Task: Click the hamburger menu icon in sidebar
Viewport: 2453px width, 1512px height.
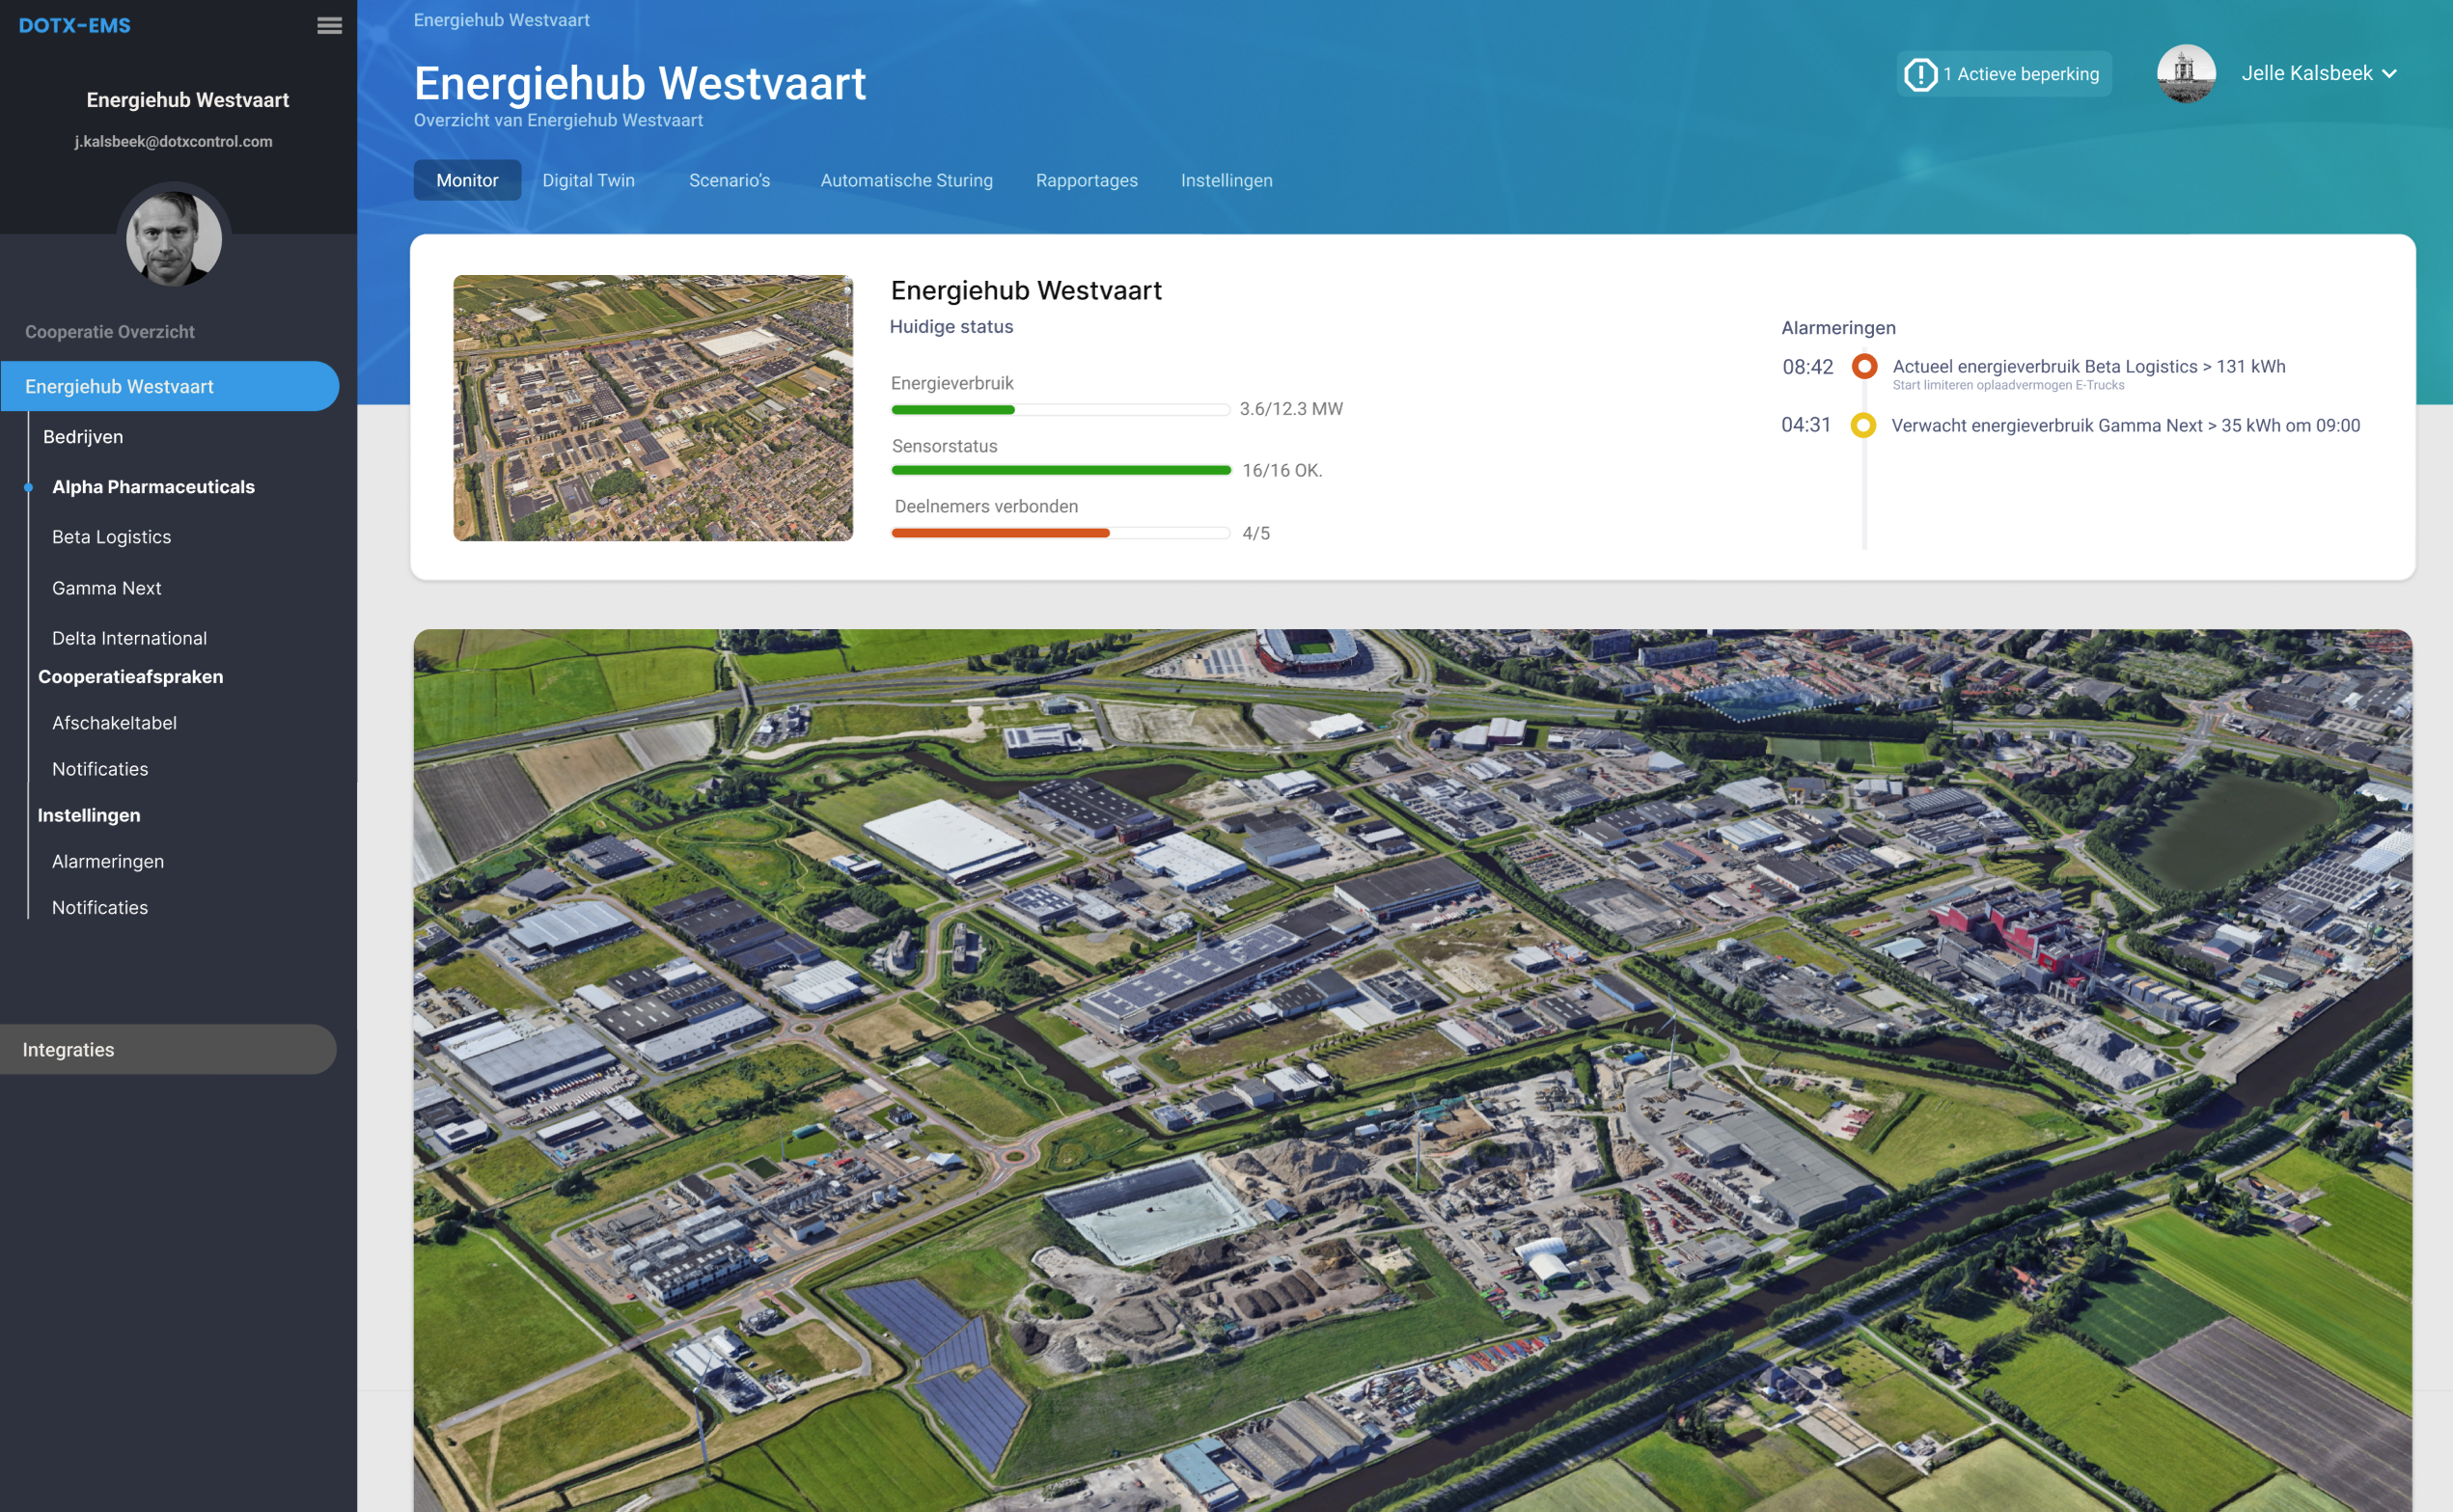Action: [329, 26]
